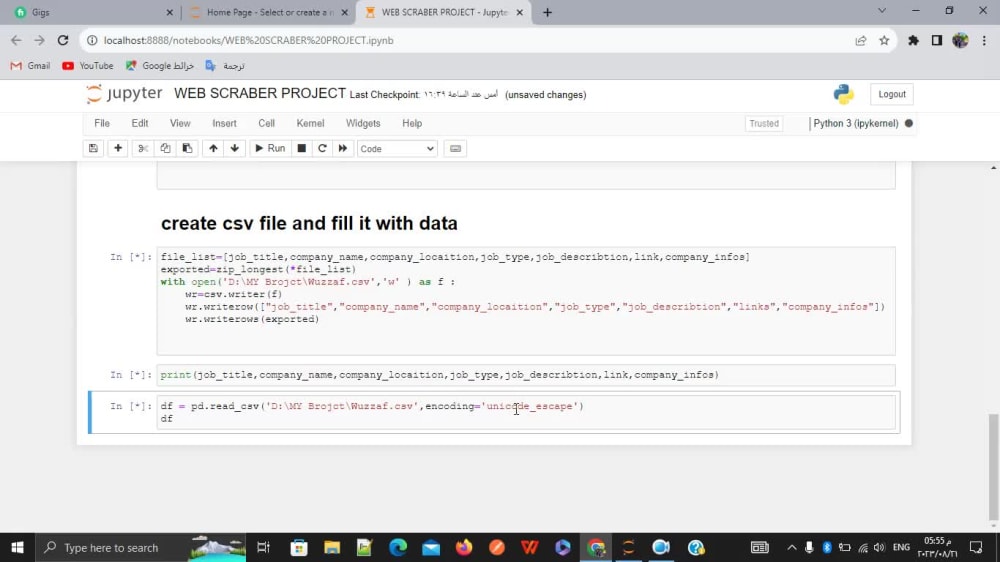Click the Last Checkpoint text
Image resolution: width=1000 pixels, height=562 pixels.
click(x=423, y=94)
